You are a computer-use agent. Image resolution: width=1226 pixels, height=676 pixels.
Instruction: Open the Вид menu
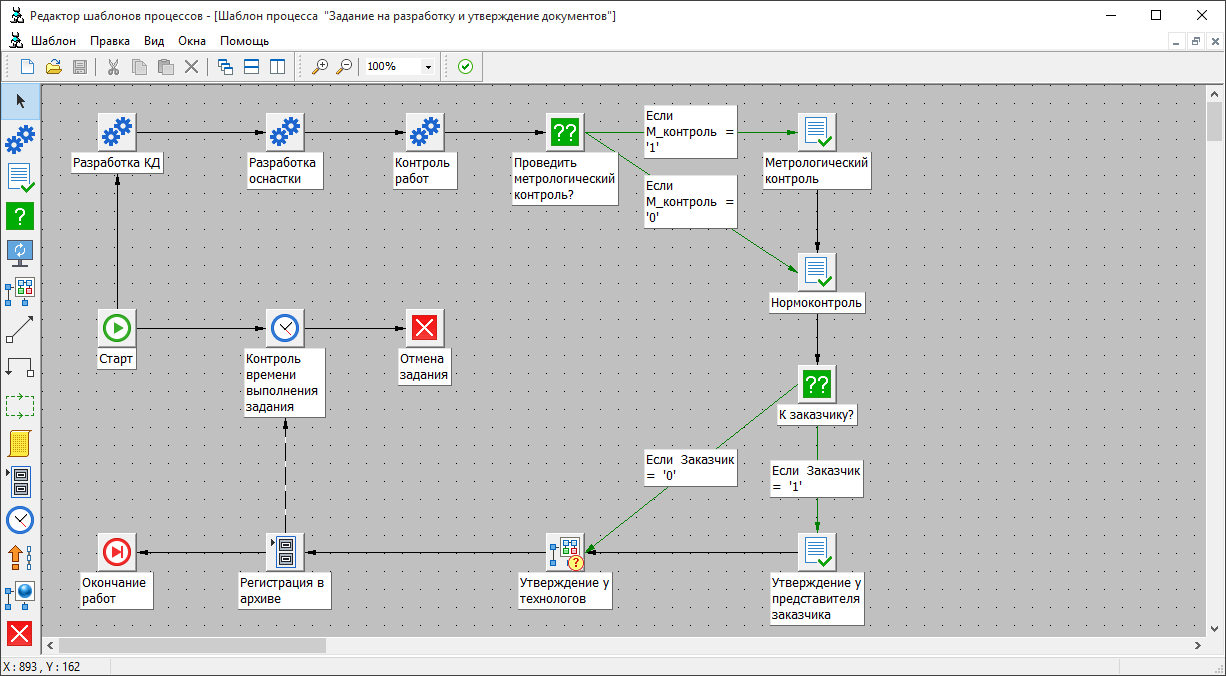point(154,41)
